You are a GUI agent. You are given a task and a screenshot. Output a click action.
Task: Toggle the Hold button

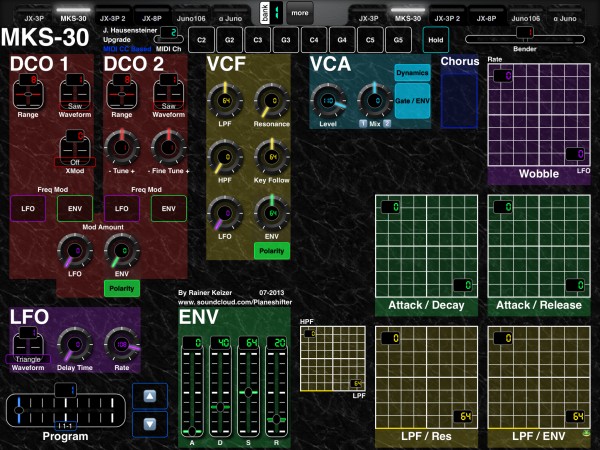click(435, 40)
